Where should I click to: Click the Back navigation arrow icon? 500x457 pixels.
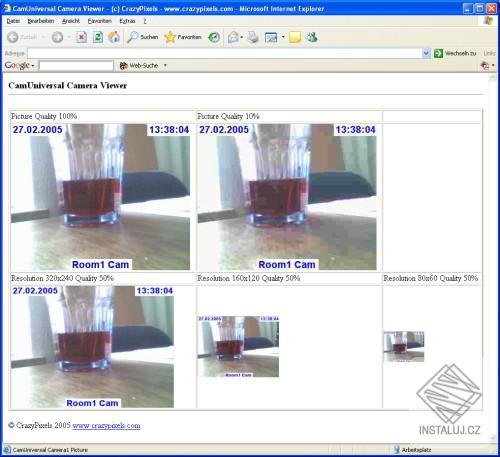13,37
